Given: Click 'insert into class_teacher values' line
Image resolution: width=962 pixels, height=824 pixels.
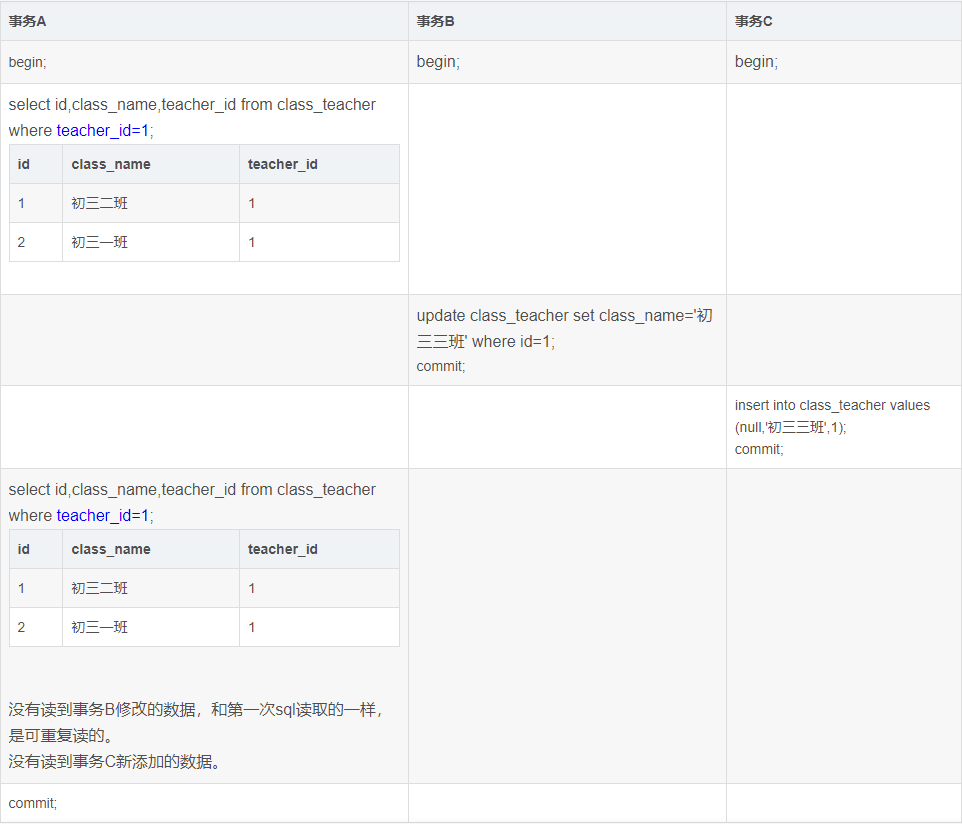Looking at the screenshot, I should pos(832,406).
